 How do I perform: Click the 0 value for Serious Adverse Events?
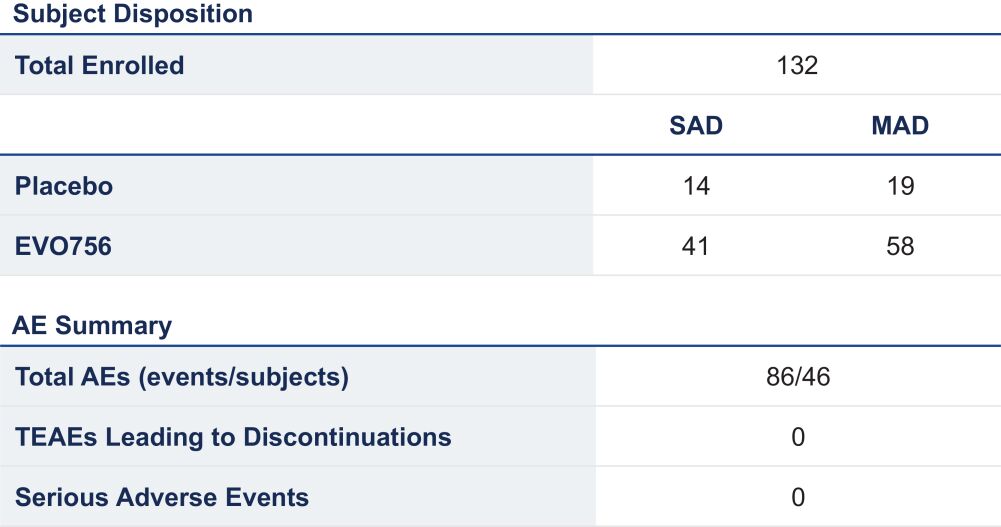click(797, 497)
